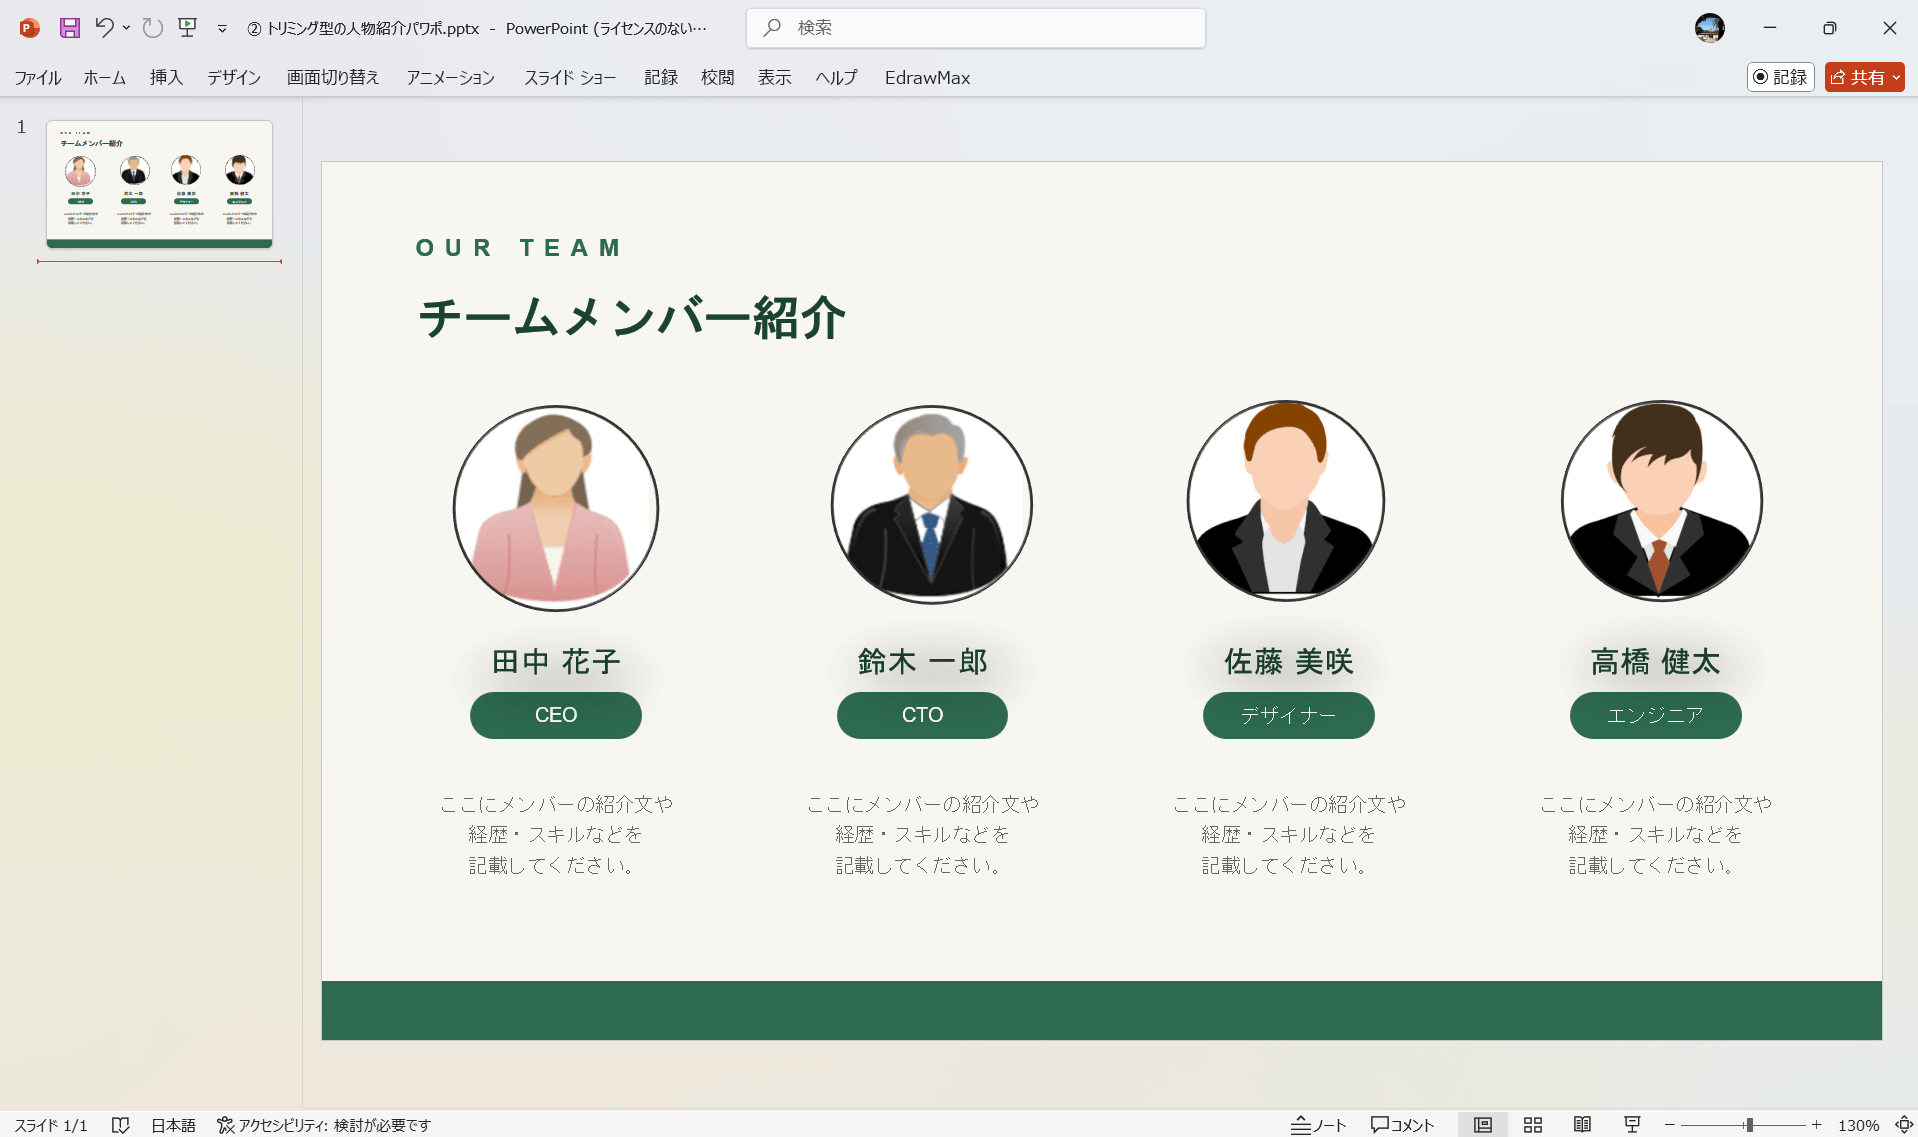Screen dimensions: 1918x1137
Task: Switch to the アニメーション ribbon tab
Action: pos(450,77)
